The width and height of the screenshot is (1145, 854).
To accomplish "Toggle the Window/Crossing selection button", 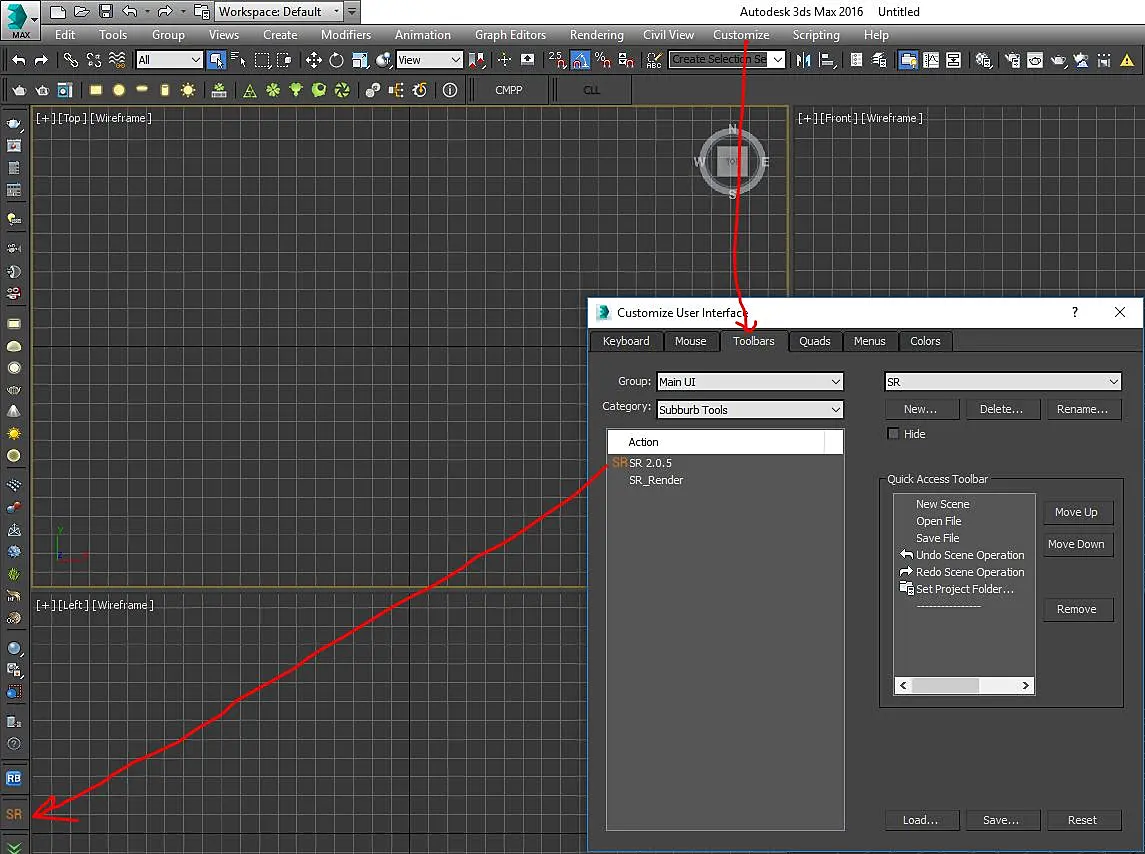I will coord(284,60).
